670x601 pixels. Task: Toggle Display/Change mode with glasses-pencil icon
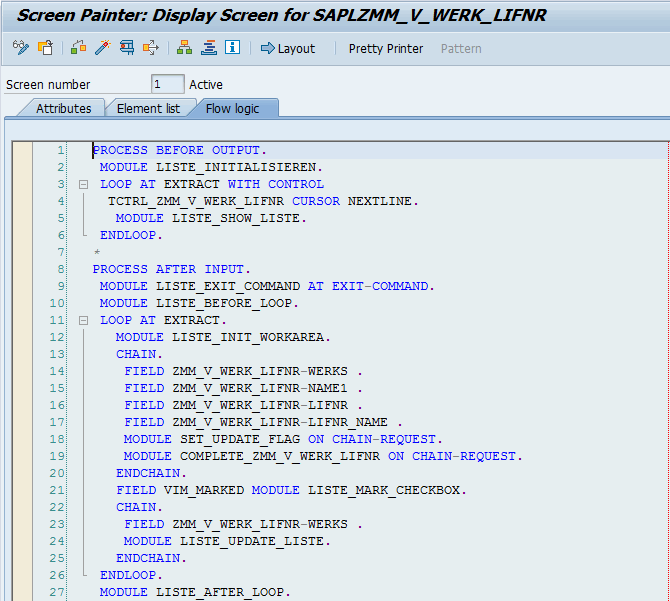click(x=21, y=47)
